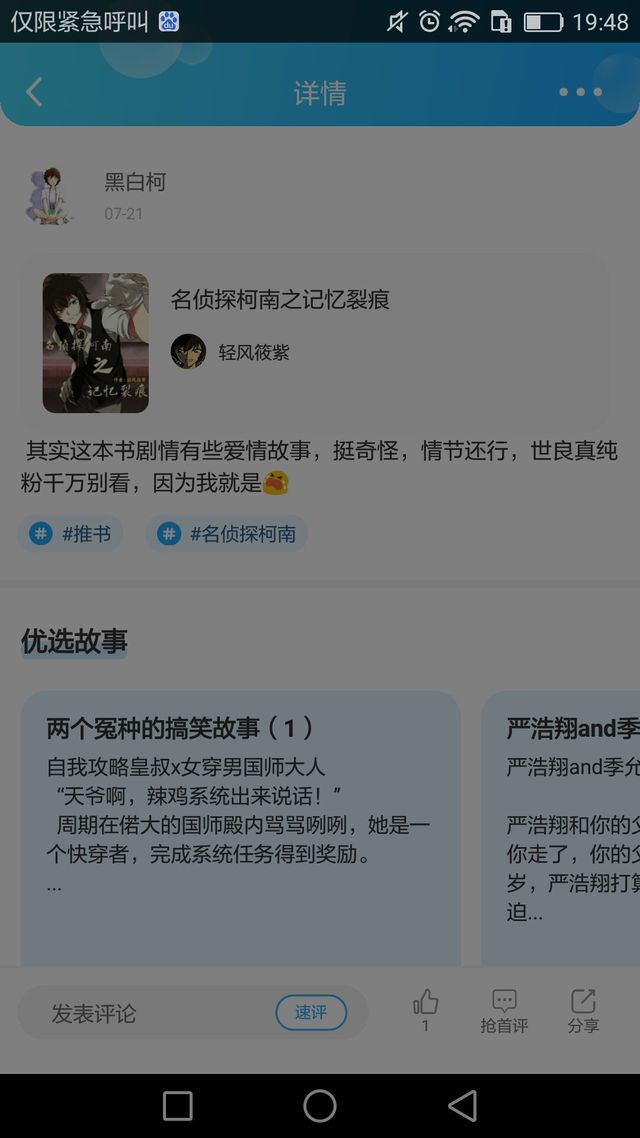The width and height of the screenshot is (640, 1138).
Task: Tap the thumbs-up like icon
Action: (425, 1002)
